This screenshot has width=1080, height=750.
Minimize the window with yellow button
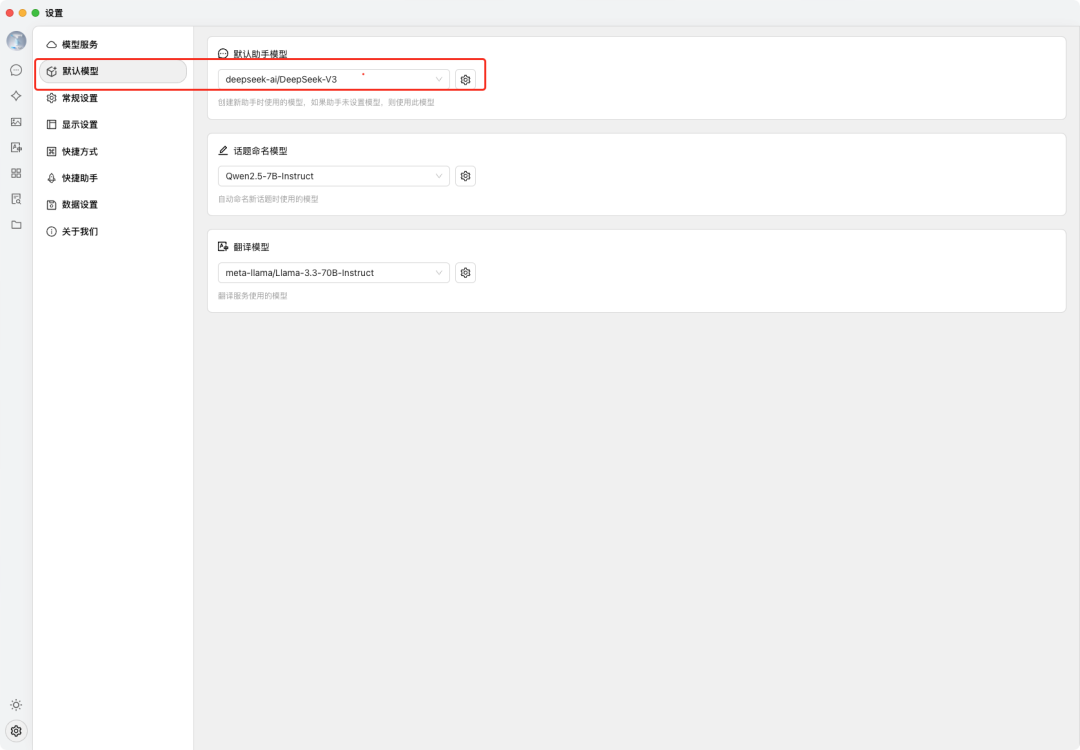point(23,13)
